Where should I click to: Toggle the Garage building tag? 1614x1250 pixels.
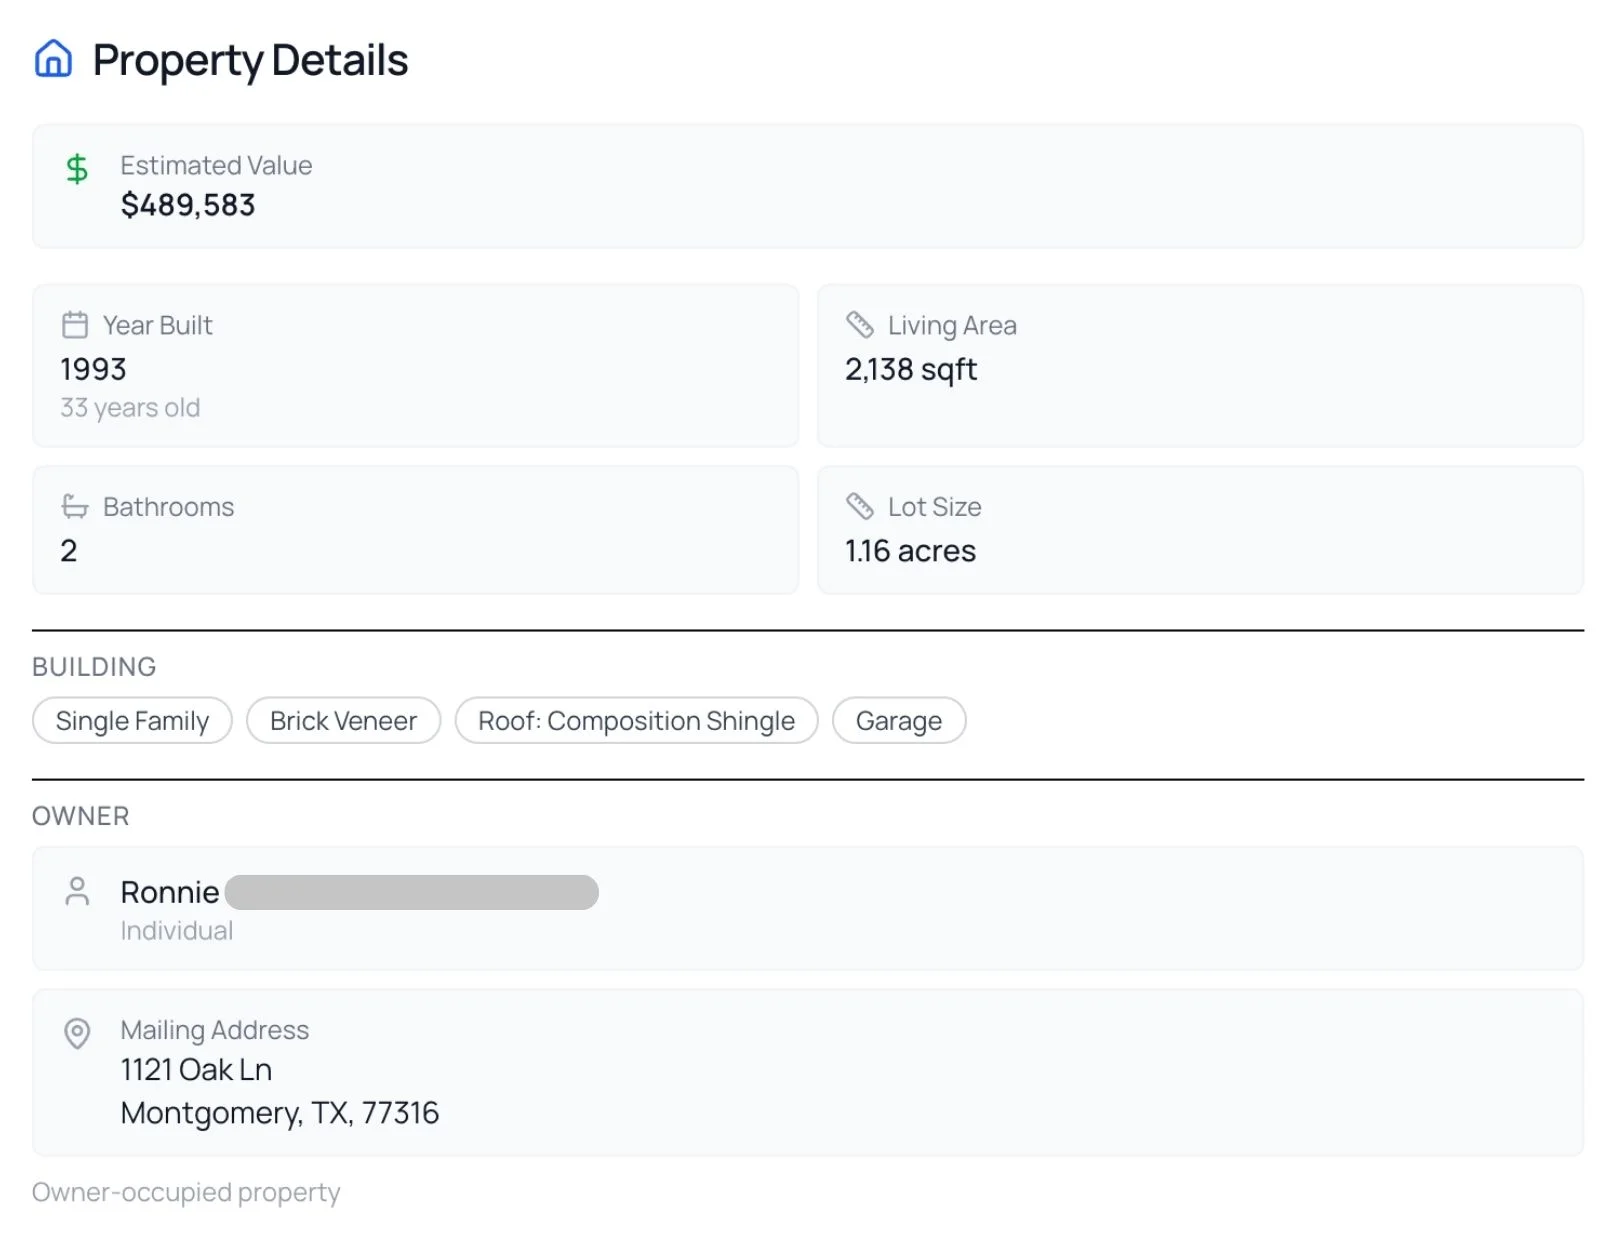point(898,720)
